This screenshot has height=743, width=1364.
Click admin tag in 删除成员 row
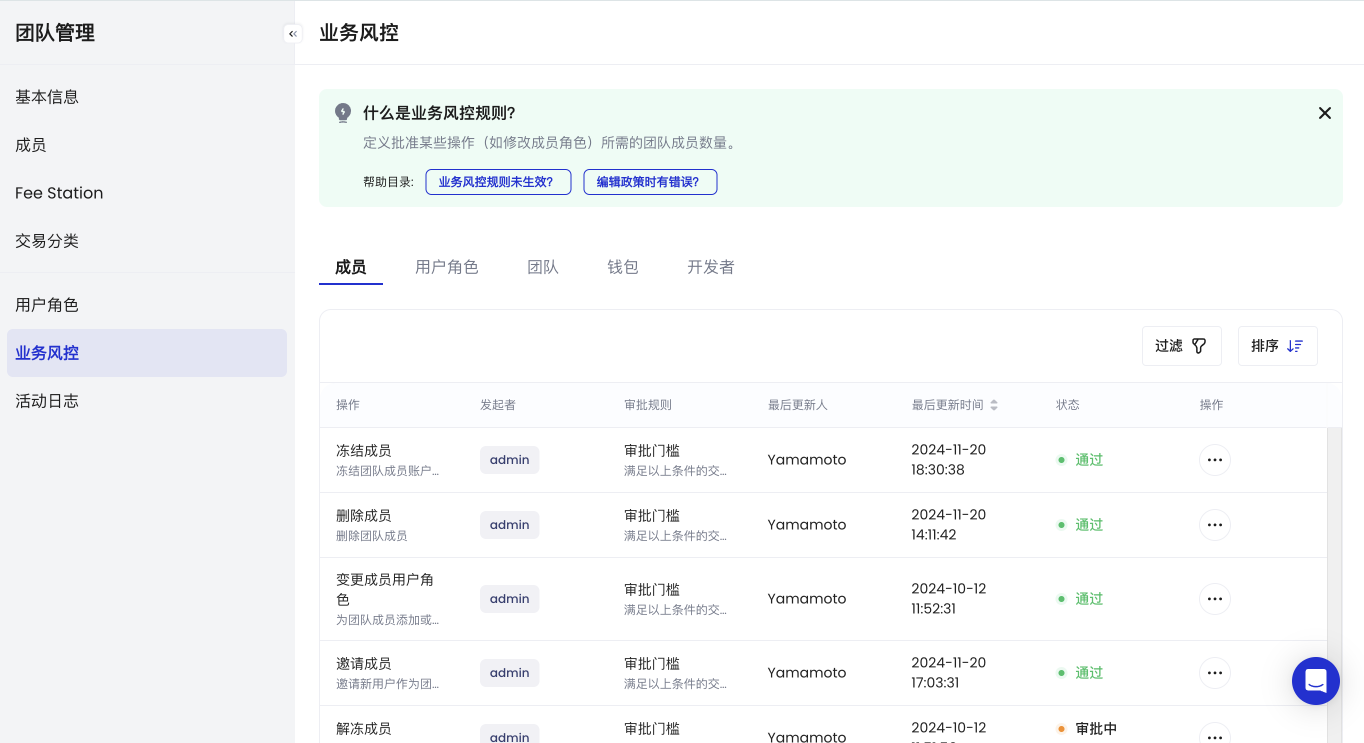pos(509,525)
